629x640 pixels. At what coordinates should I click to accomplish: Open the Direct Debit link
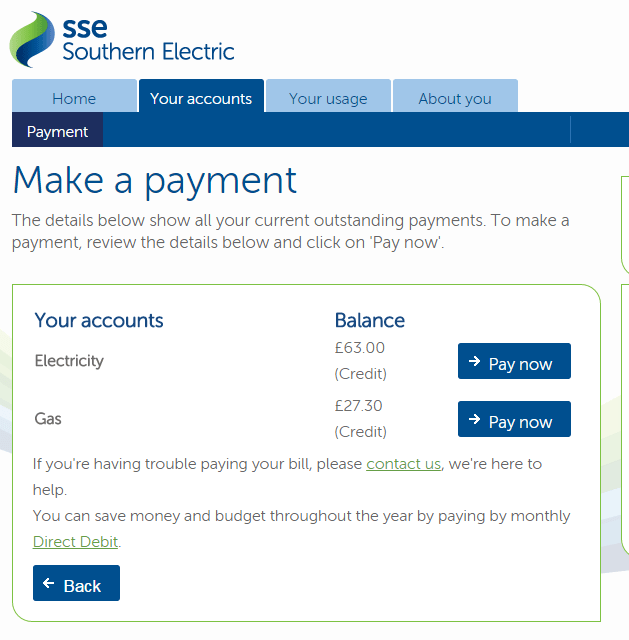tap(75, 542)
